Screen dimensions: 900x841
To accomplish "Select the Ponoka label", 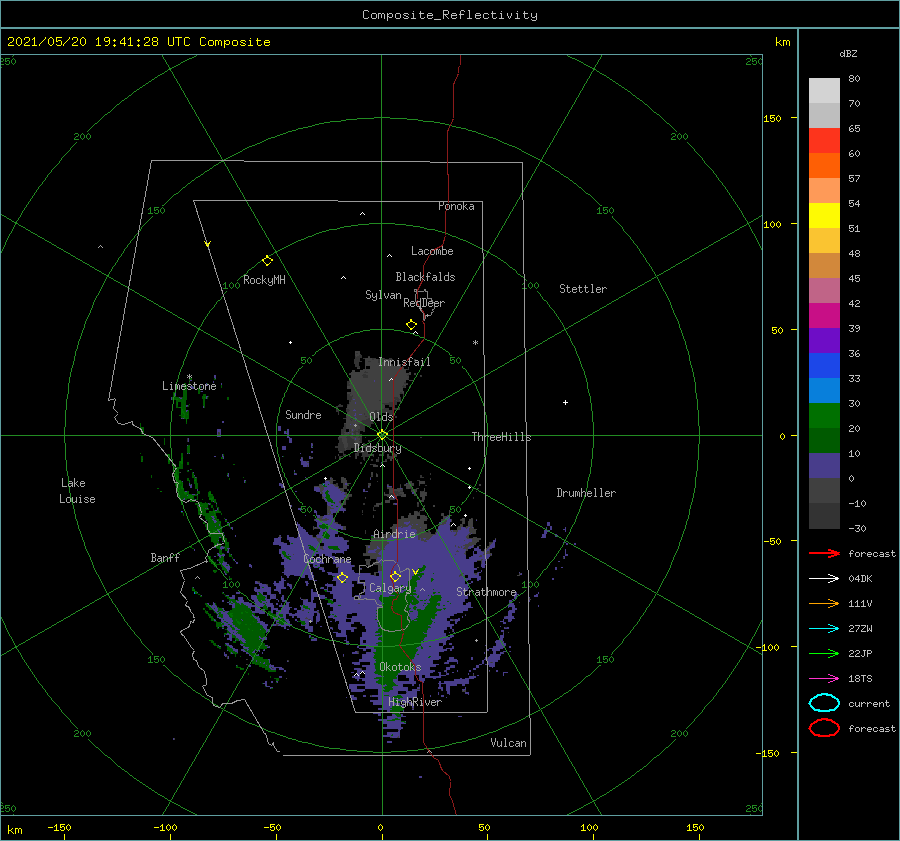I will click(456, 206).
